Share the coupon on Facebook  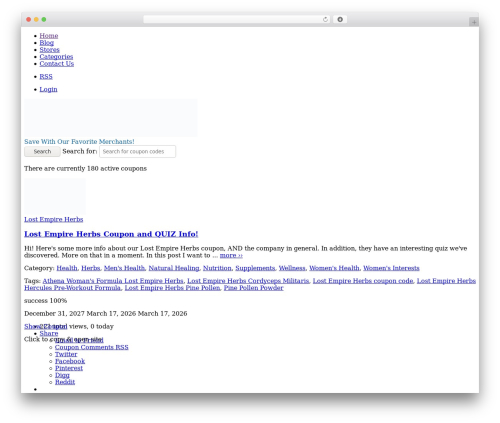70,361
